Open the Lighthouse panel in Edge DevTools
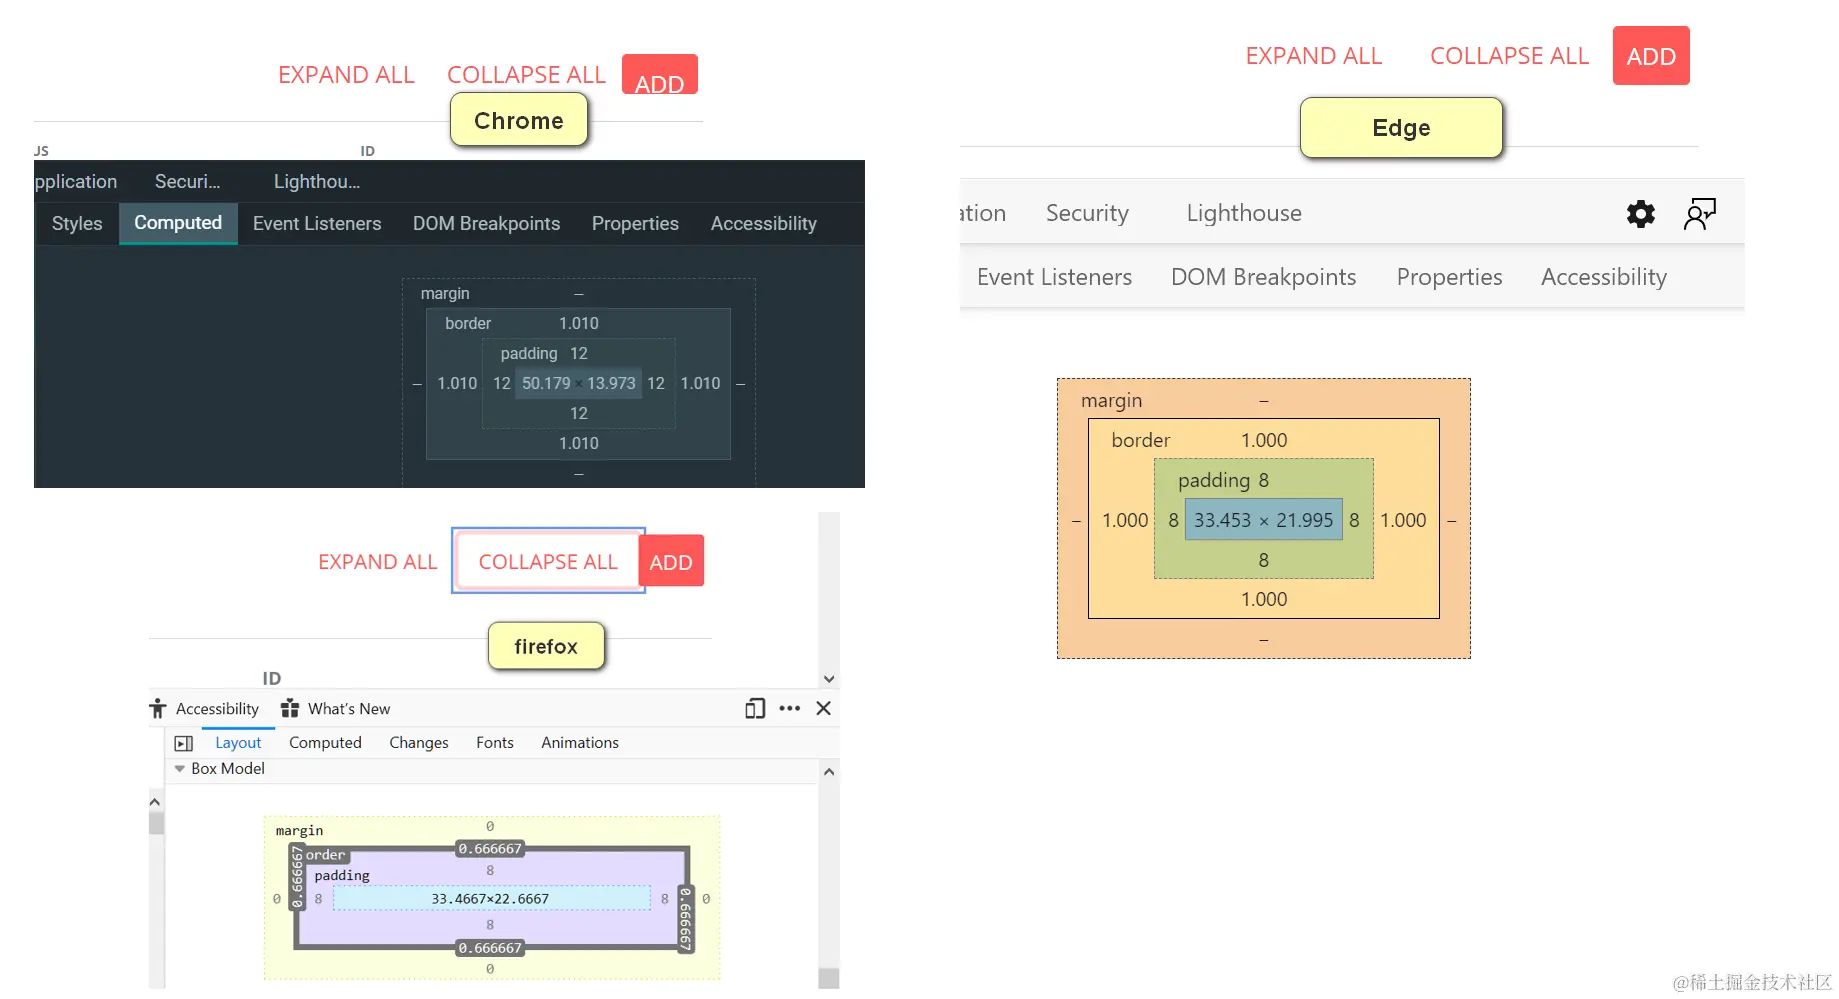Screen dimensions: 1839x999 pyautogui.click(x=1244, y=213)
